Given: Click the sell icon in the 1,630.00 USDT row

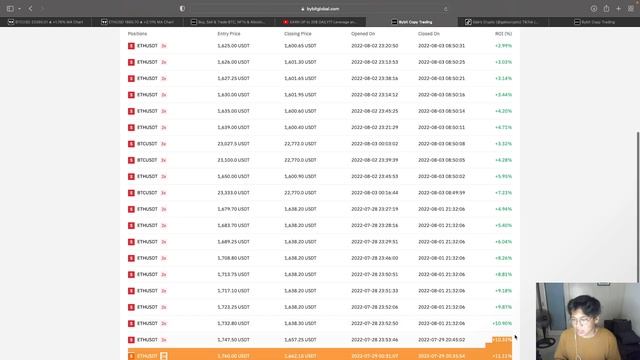Looking at the screenshot, I should (131, 95).
